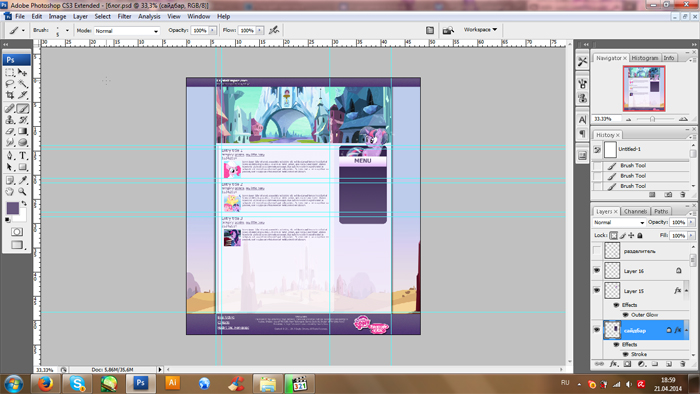The image size is (700, 394).
Task: Change the screen mode button
Action: [x=17, y=245]
